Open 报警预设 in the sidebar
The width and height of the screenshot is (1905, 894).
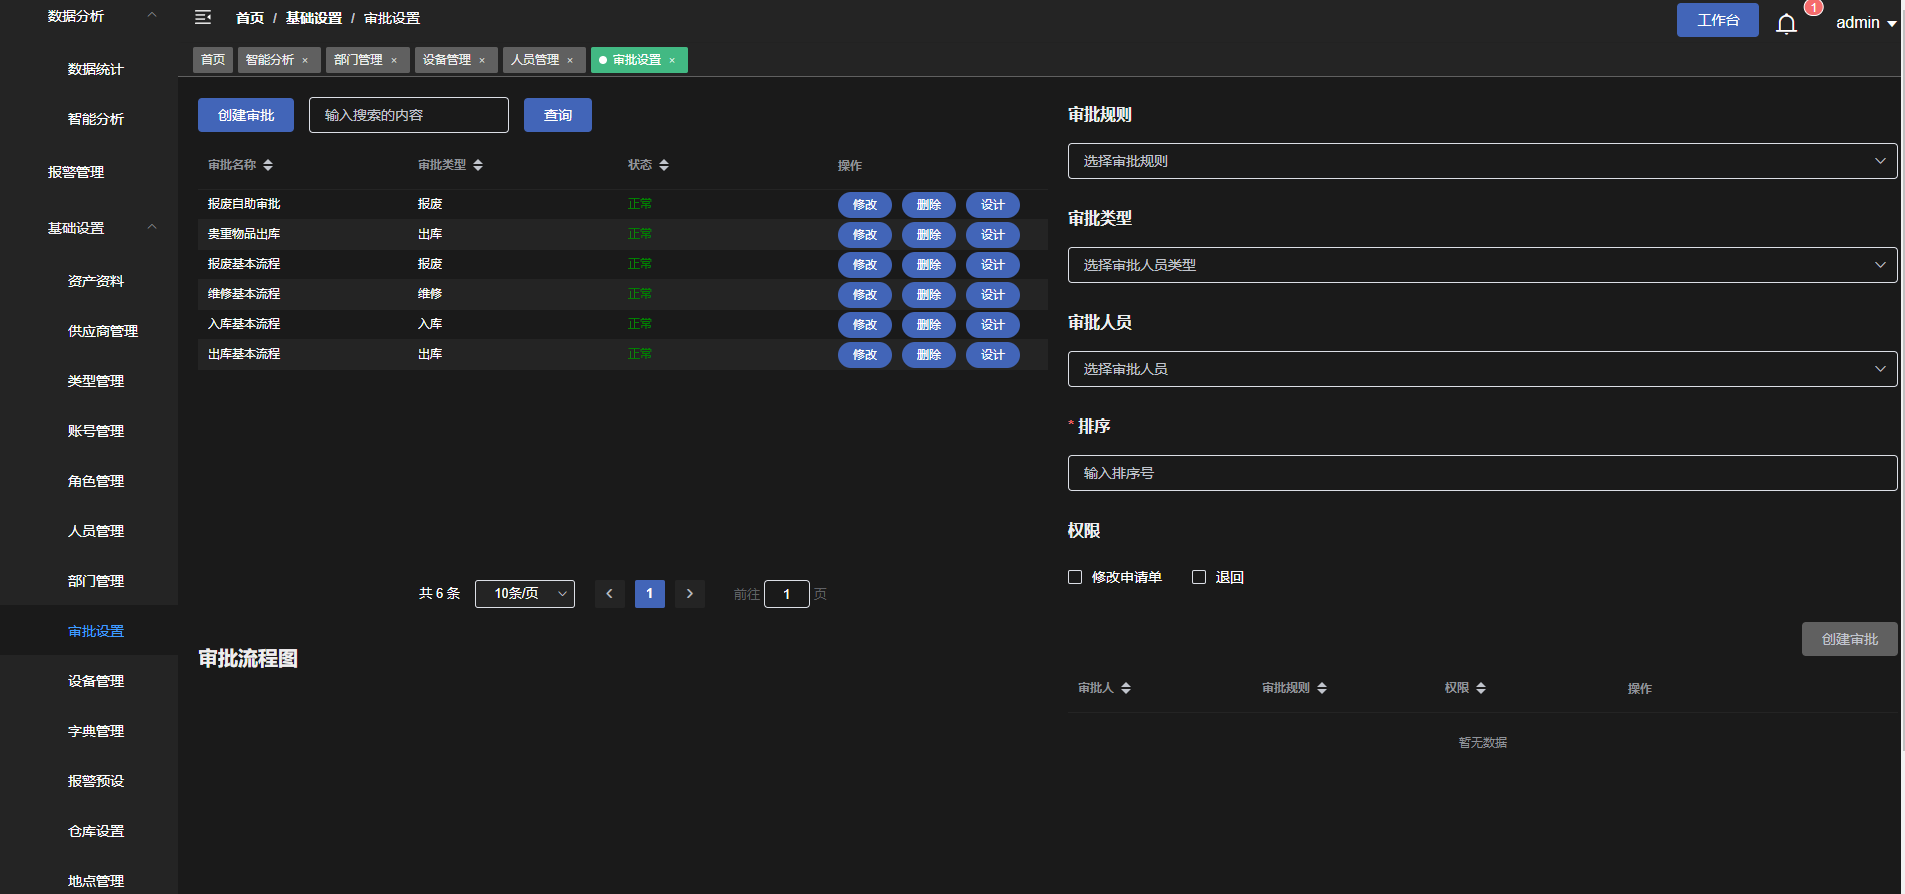(96, 781)
